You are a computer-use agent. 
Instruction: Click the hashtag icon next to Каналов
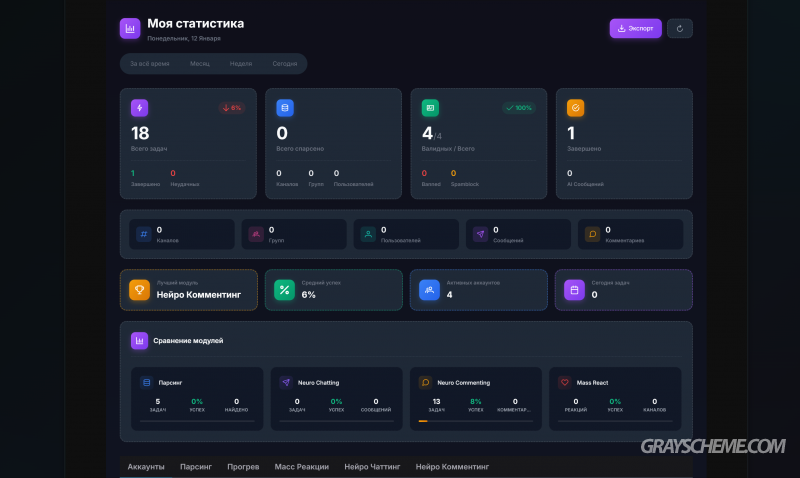point(143,234)
